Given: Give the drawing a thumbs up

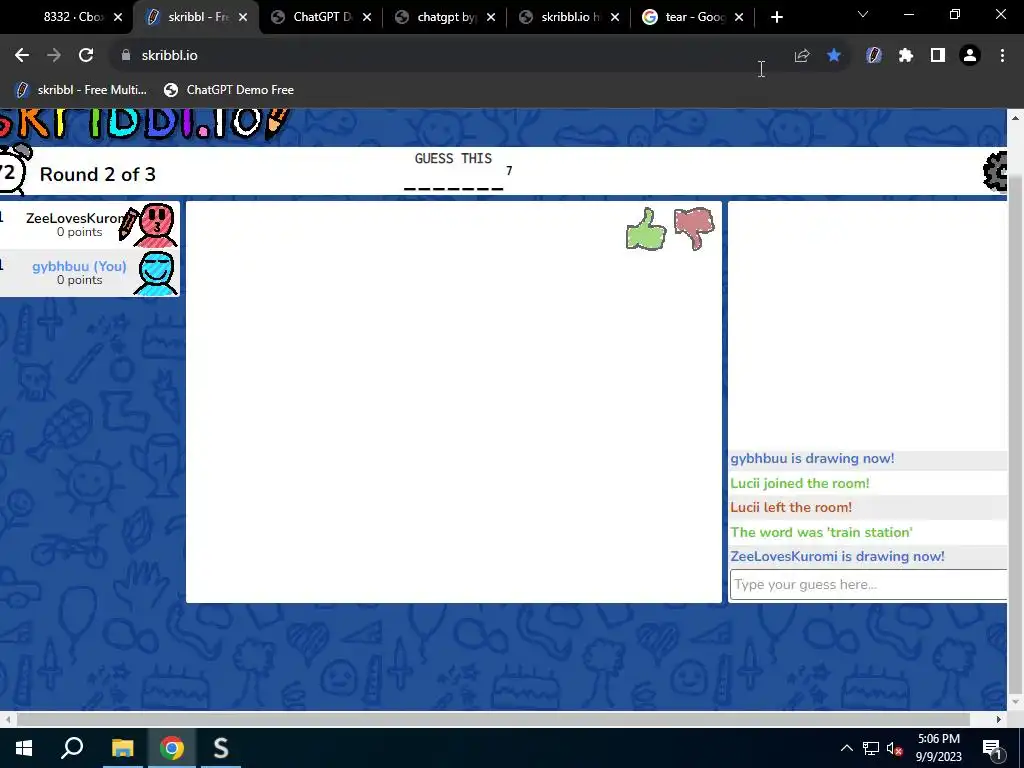Looking at the screenshot, I should [646, 229].
